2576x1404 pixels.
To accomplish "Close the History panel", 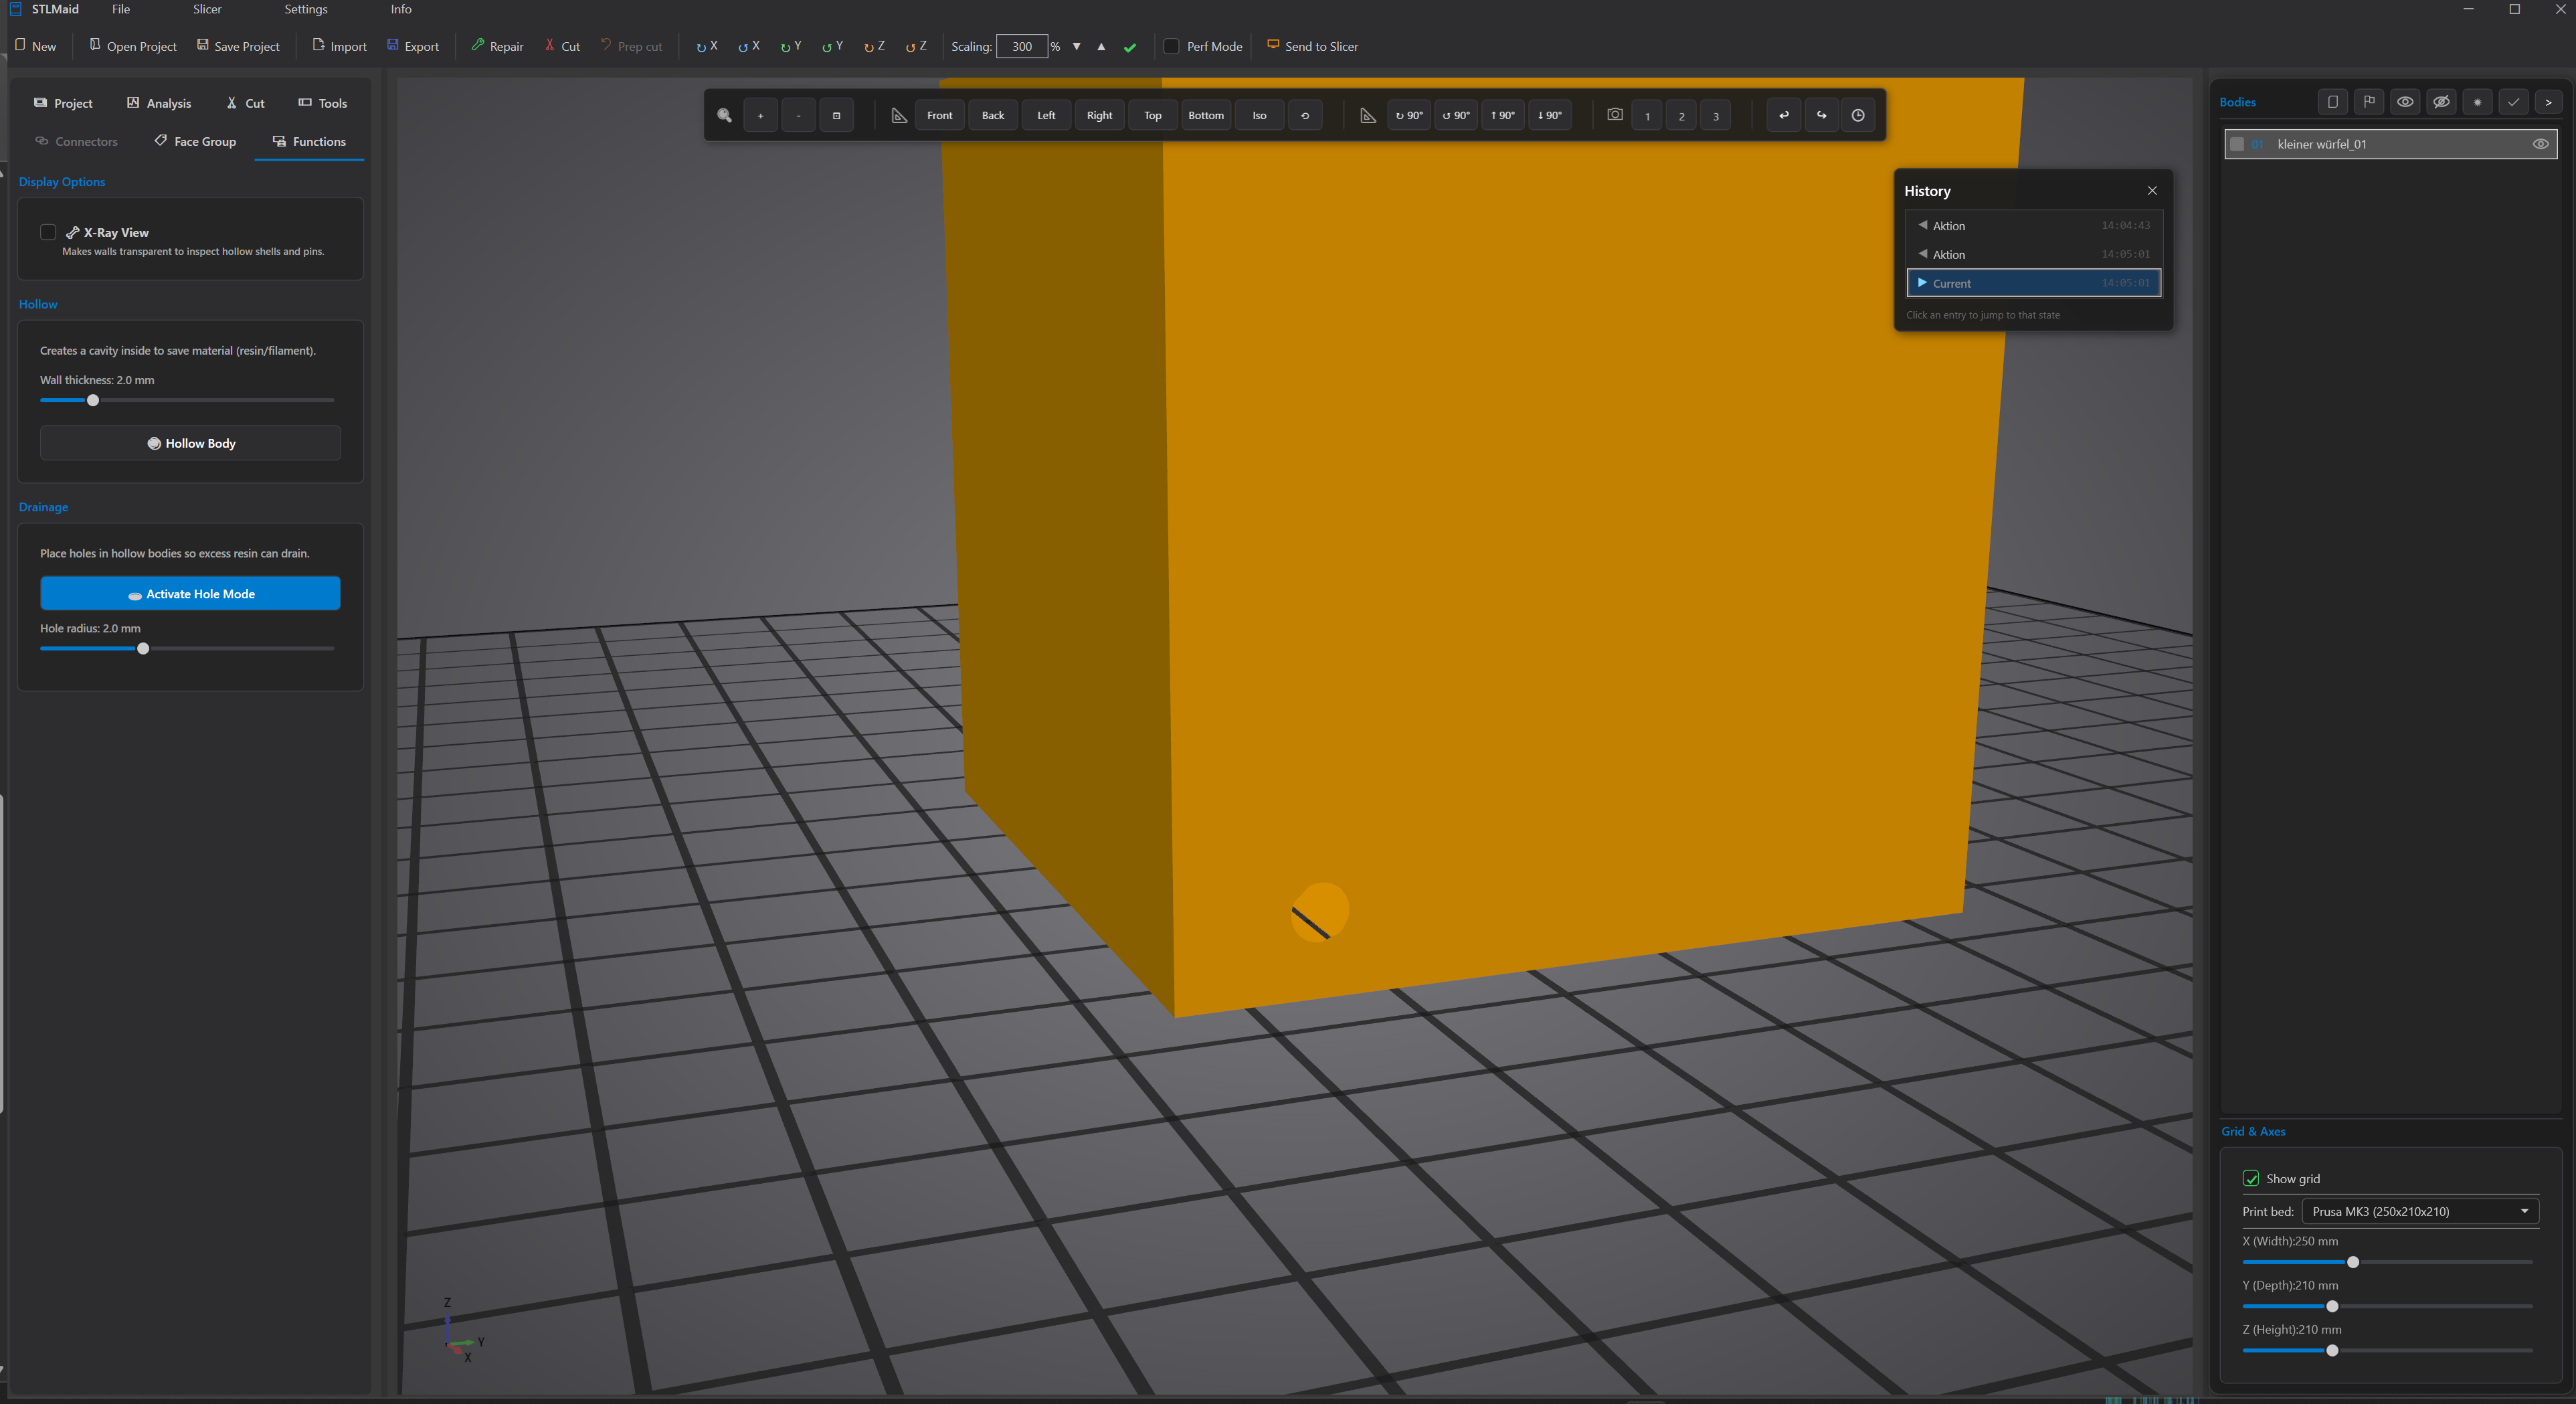I will point(2152,190).
